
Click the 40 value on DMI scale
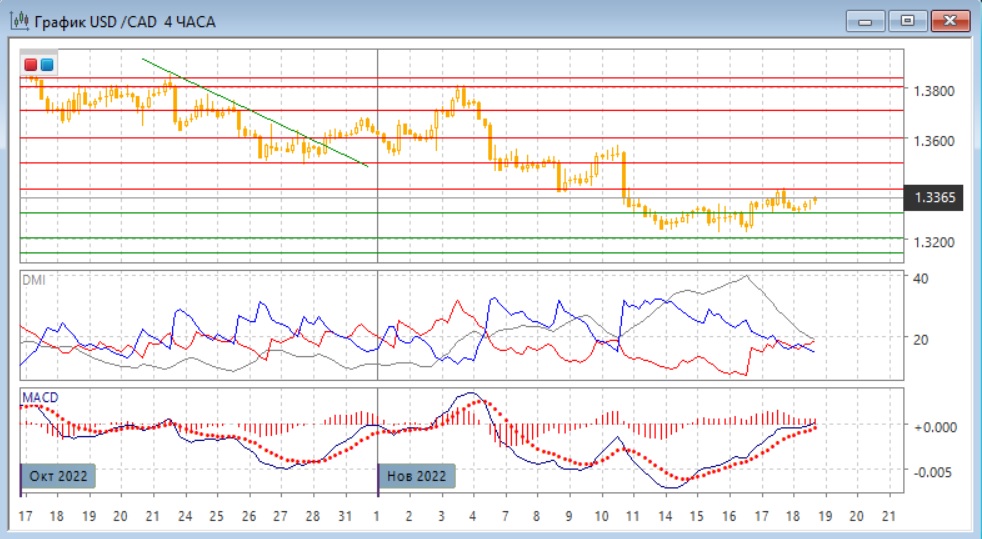922,277
